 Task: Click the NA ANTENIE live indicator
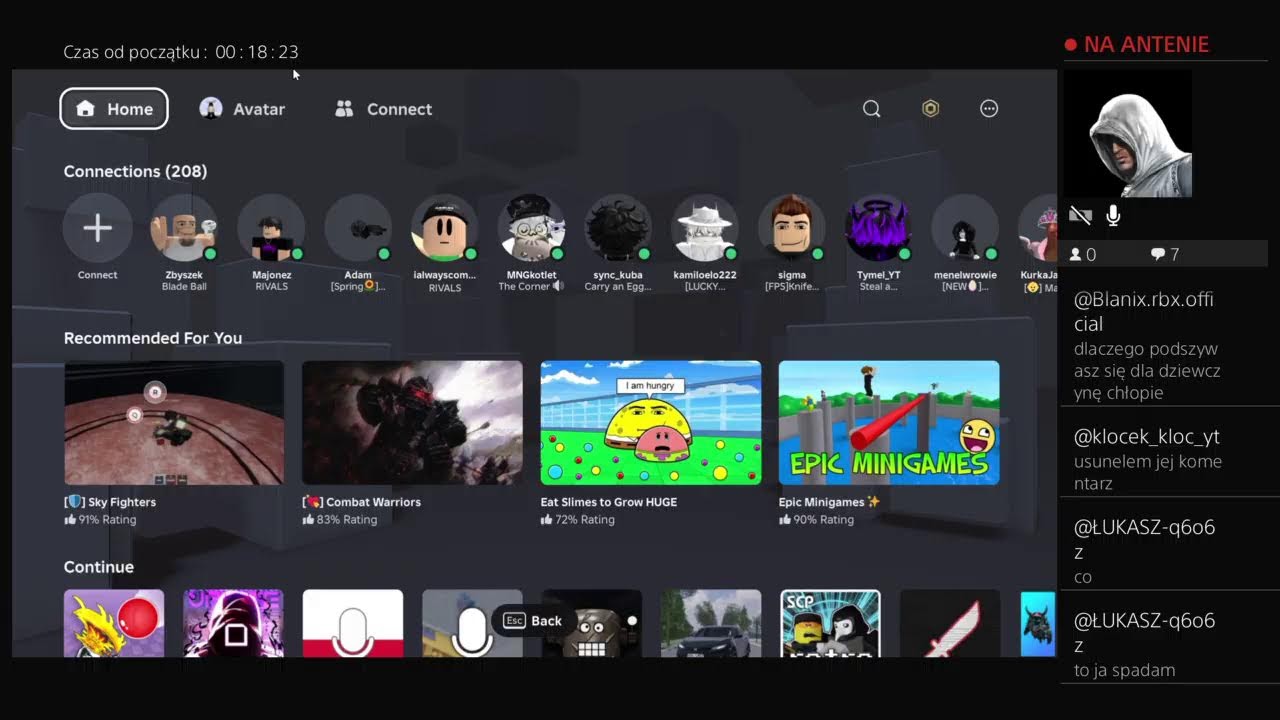[x=1137, y=44]
